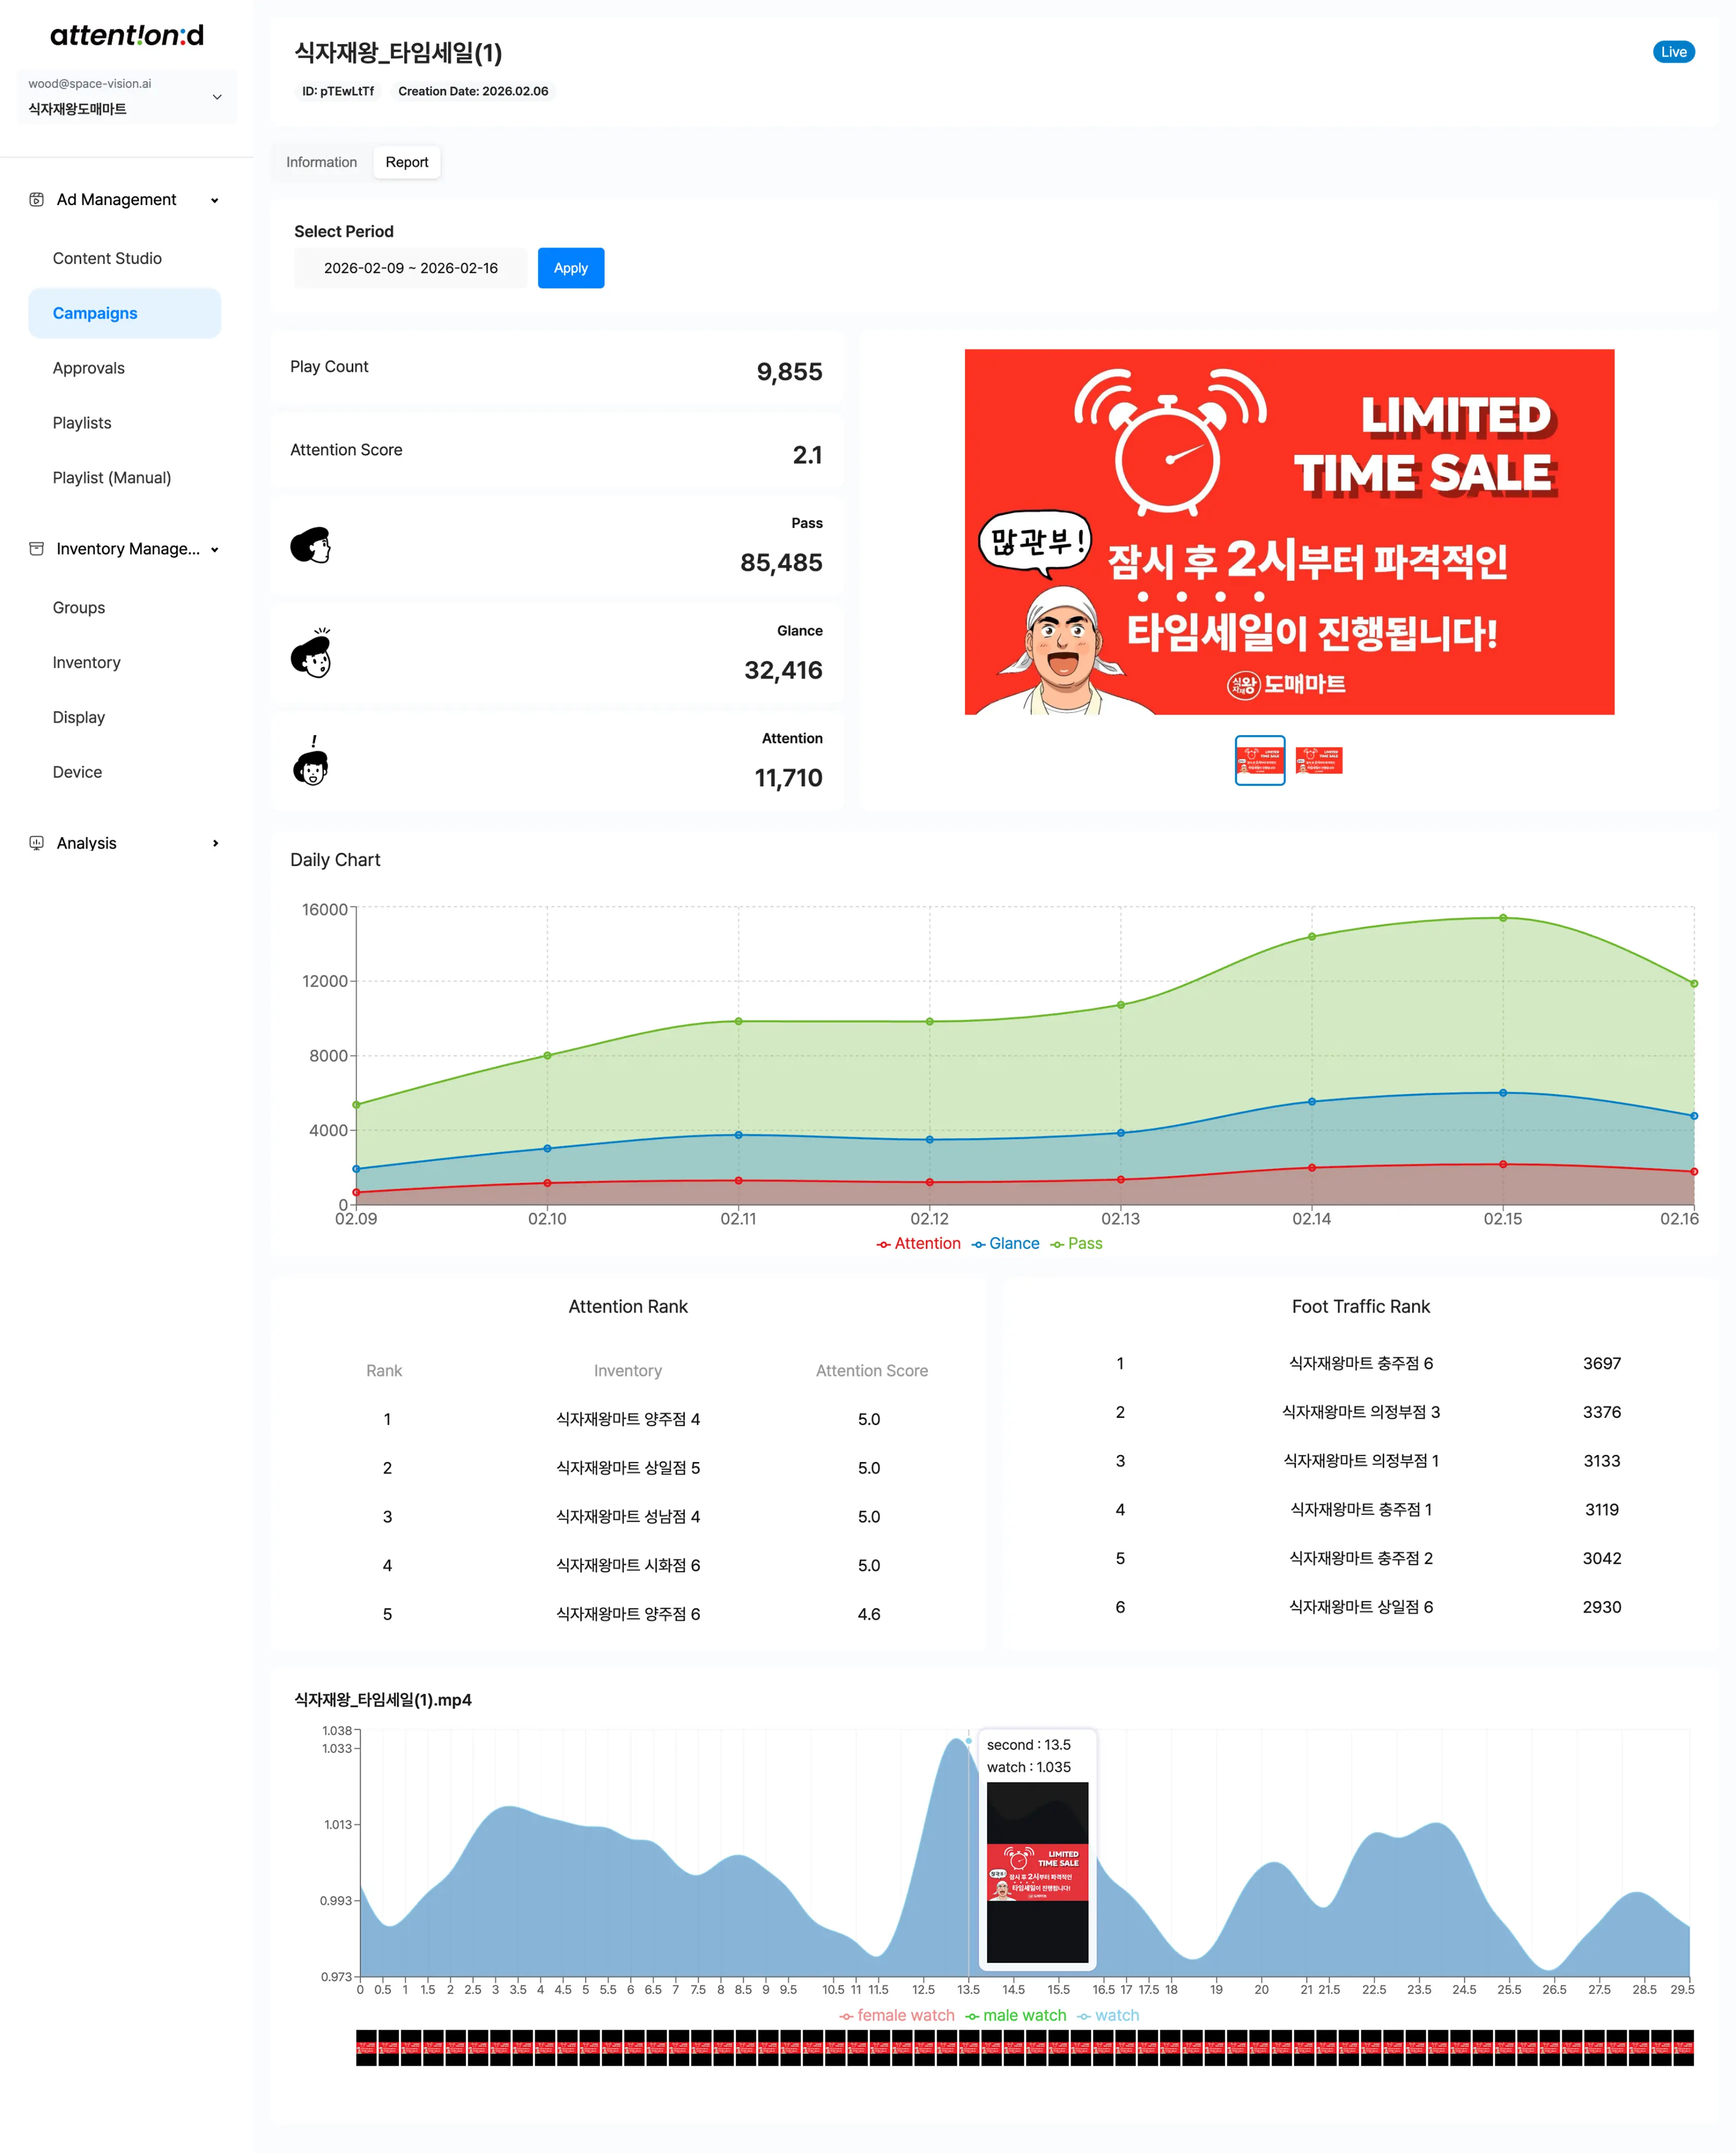1736x2153 pixels.
Task: Go to Playlists page link
Action: pyautogui.click(x=82, y=423)
